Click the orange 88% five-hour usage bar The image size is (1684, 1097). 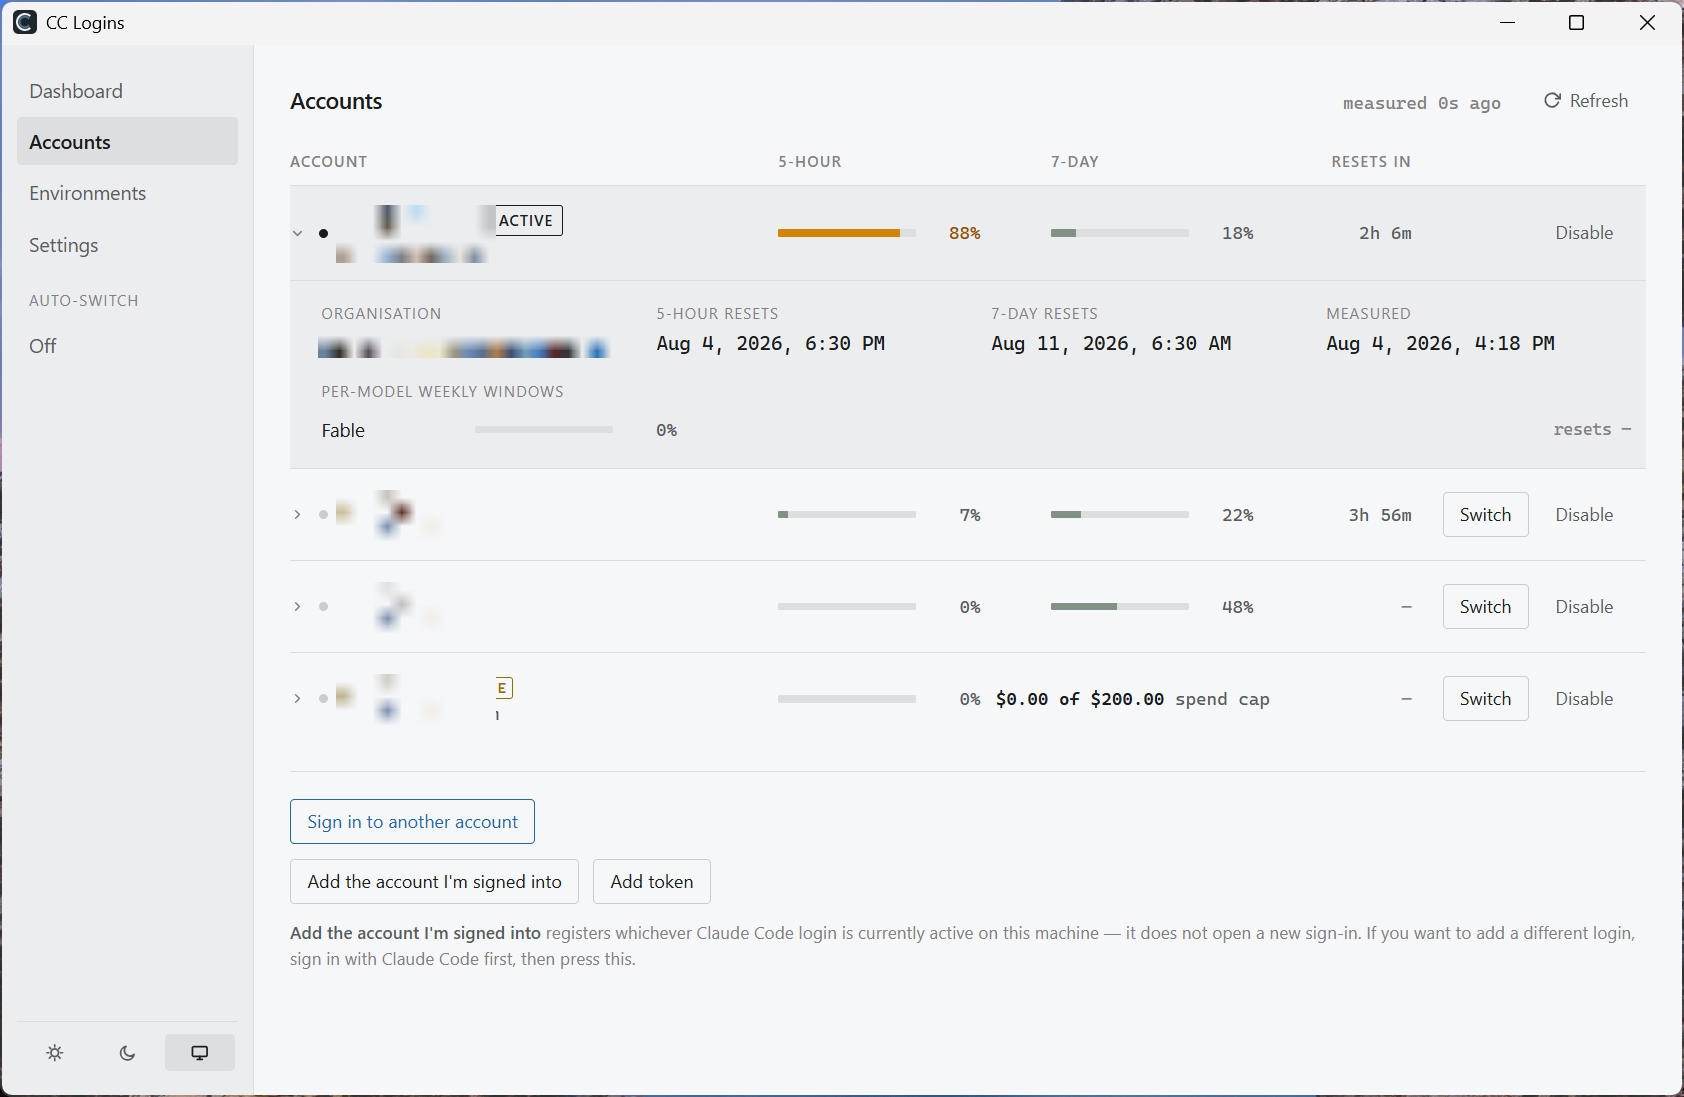point(847,233)
